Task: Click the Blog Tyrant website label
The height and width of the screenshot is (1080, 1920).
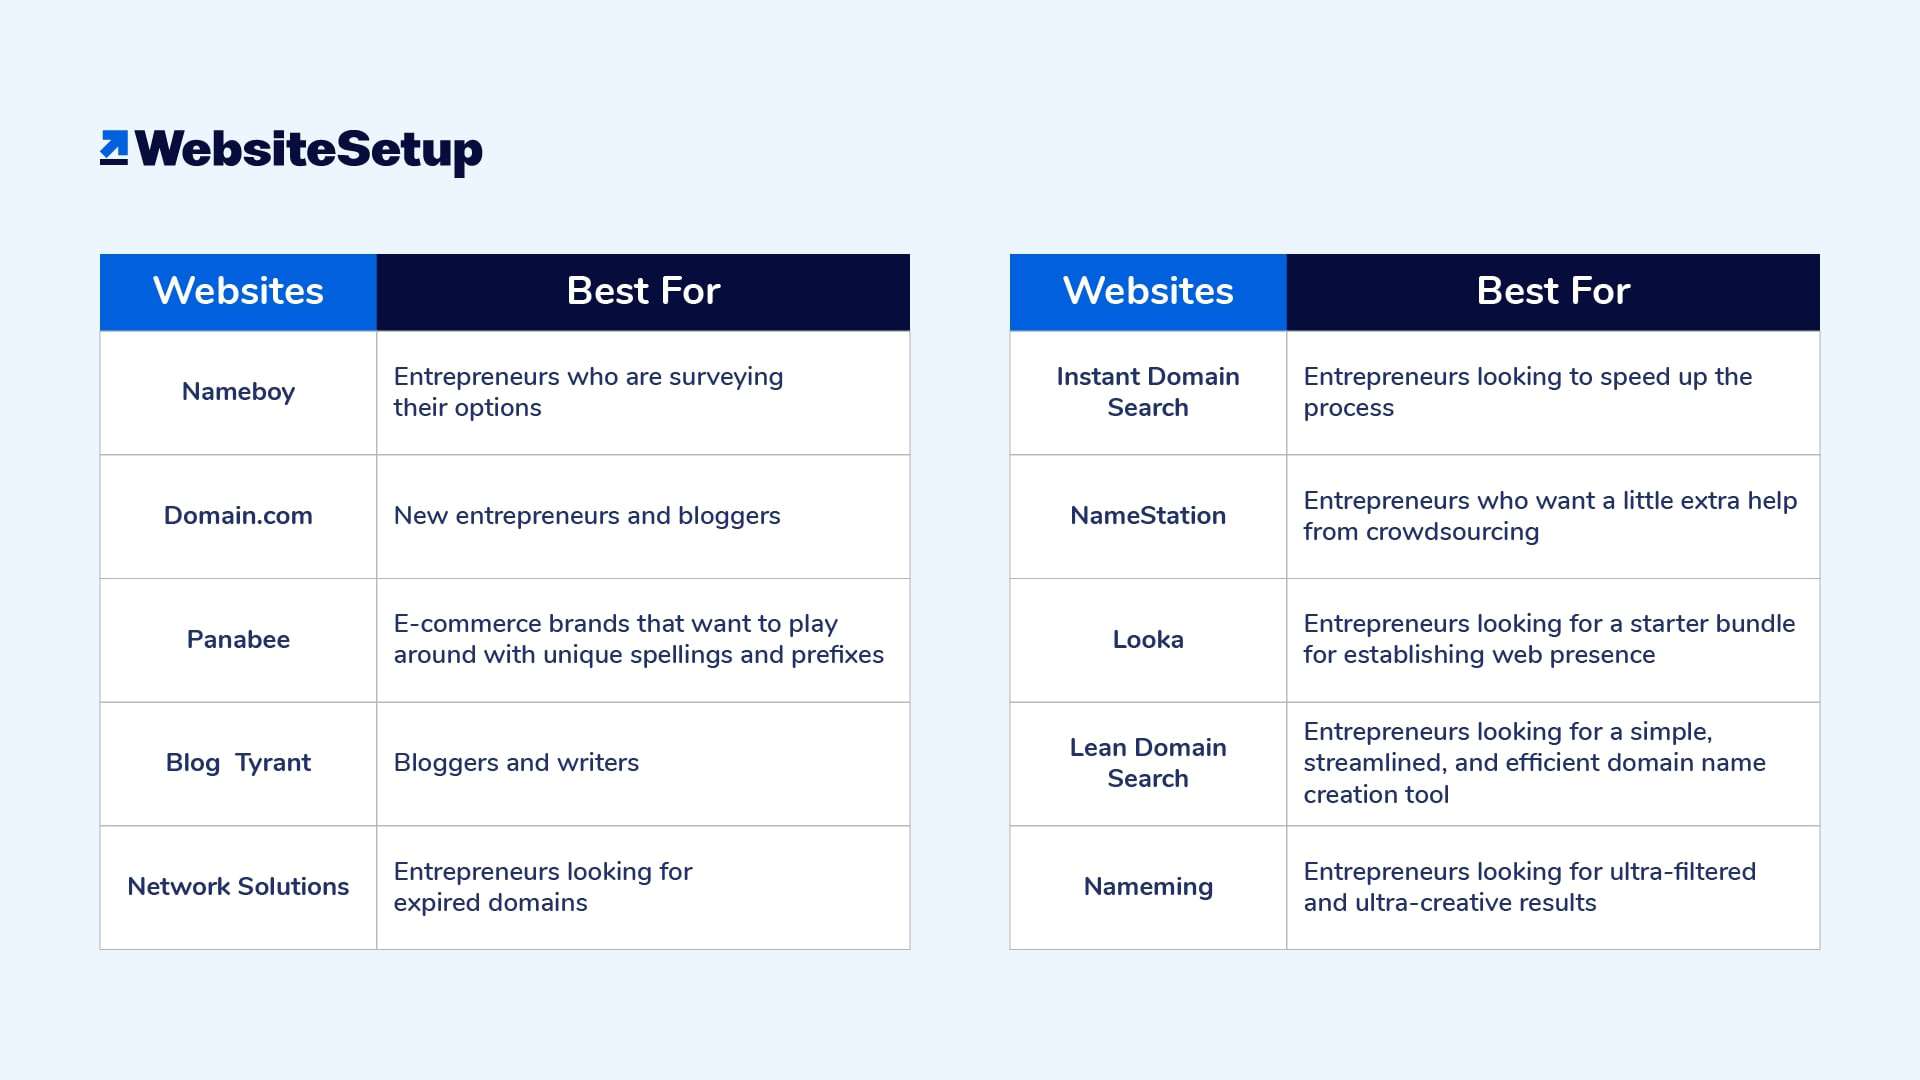Action: 236,762
